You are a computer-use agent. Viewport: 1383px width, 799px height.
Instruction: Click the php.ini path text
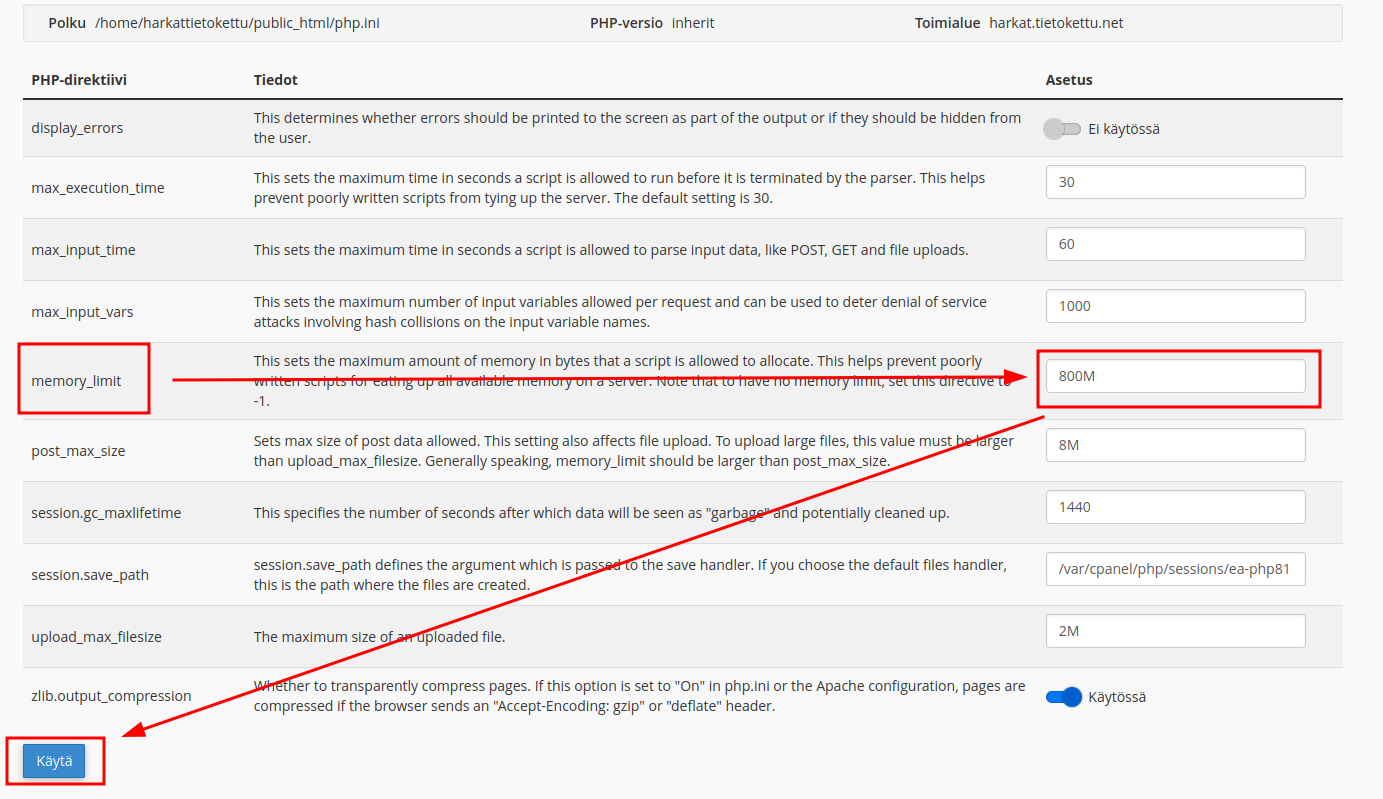point(237,23)
